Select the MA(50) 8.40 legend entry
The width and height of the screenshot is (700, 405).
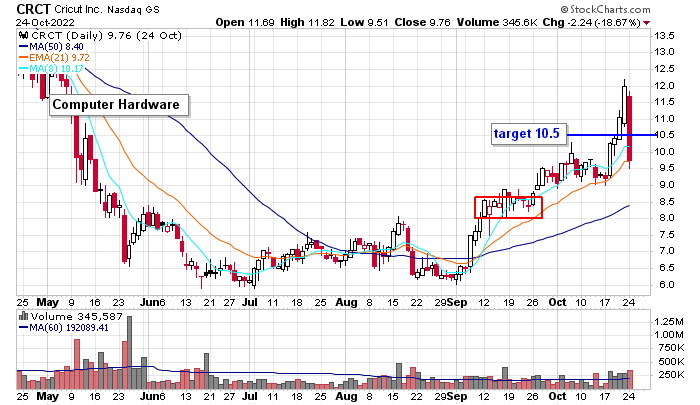[x=51, y=47]
